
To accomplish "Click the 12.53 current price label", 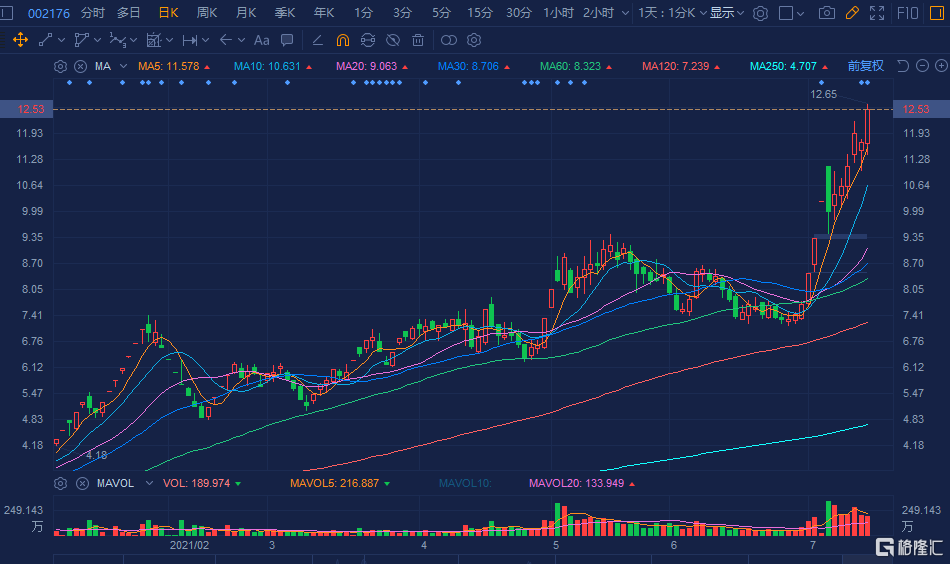I will pos(916,109).
